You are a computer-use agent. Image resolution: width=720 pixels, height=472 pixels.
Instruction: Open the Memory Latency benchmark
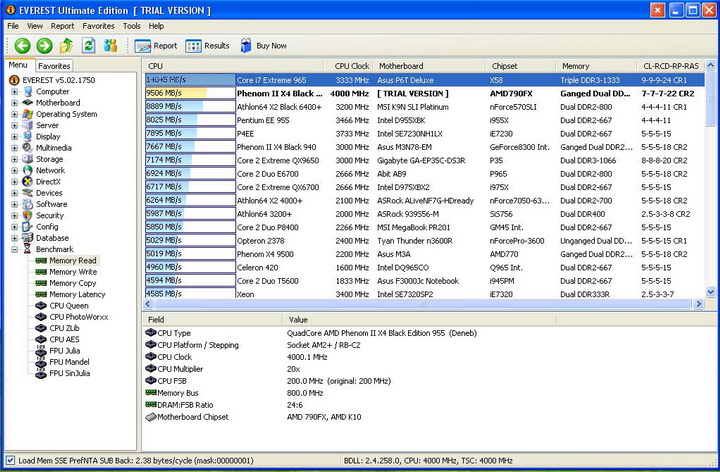click(x=77, y=294)
